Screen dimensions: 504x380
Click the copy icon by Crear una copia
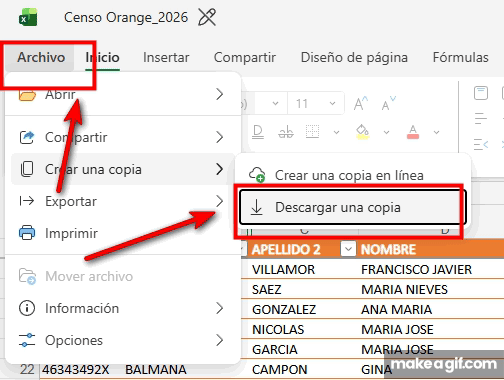tap(27, 169)
